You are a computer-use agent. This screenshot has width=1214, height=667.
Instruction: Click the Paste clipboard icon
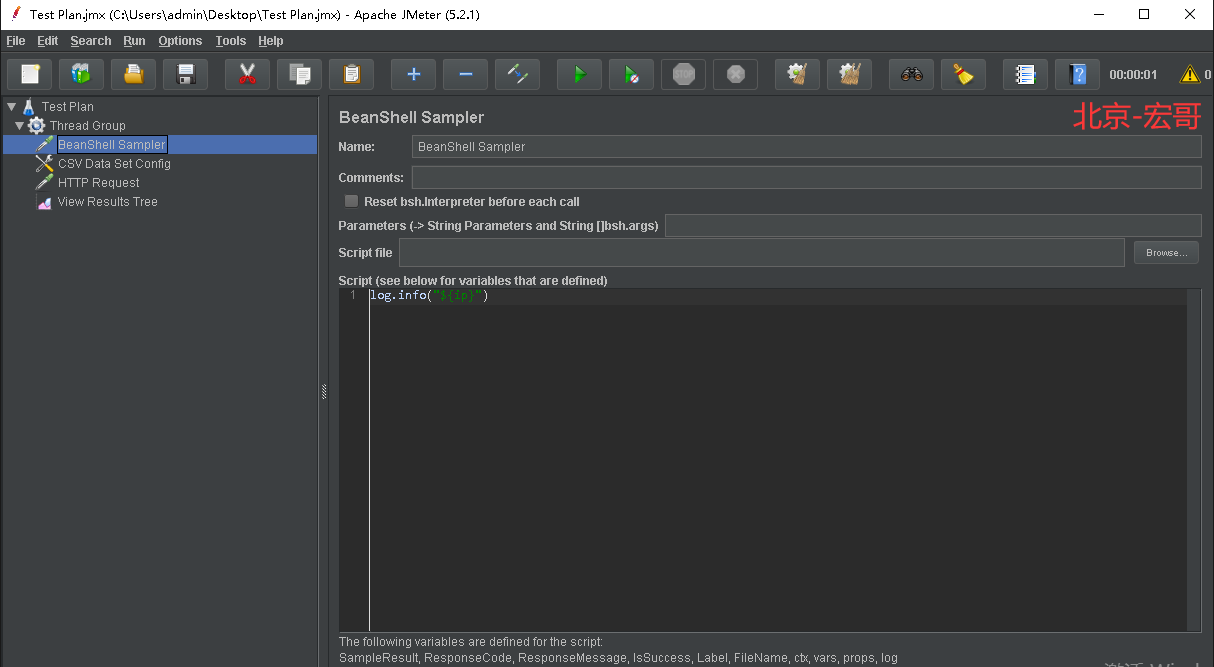pyautogui.click(x=351, y=74)
